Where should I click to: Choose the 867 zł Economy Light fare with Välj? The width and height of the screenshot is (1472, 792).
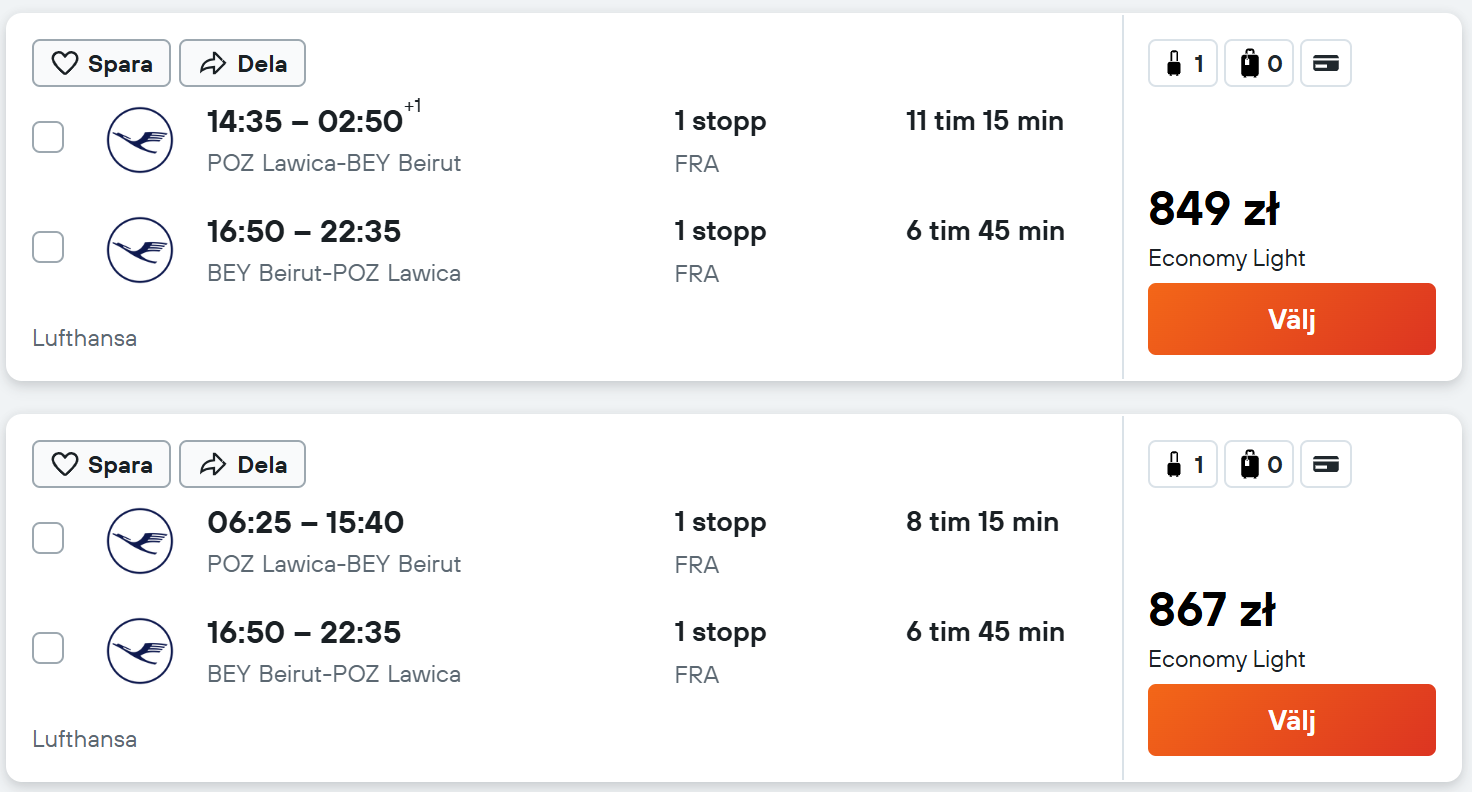click(1292, 720)
